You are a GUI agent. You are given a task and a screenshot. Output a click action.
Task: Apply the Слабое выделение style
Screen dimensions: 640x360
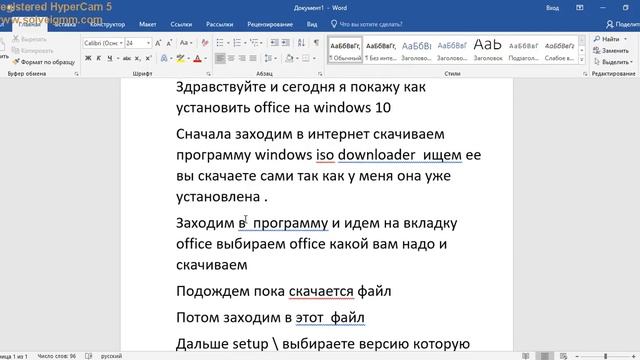pos(559,51)
